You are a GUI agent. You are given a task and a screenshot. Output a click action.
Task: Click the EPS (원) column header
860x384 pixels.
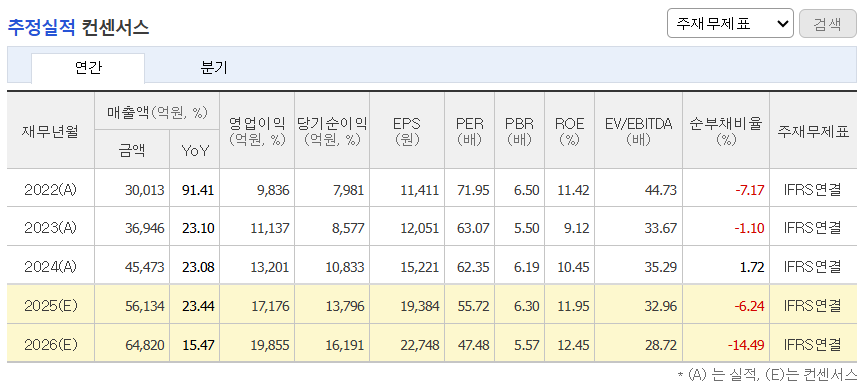pyautogui.click(x=407, y=131)
